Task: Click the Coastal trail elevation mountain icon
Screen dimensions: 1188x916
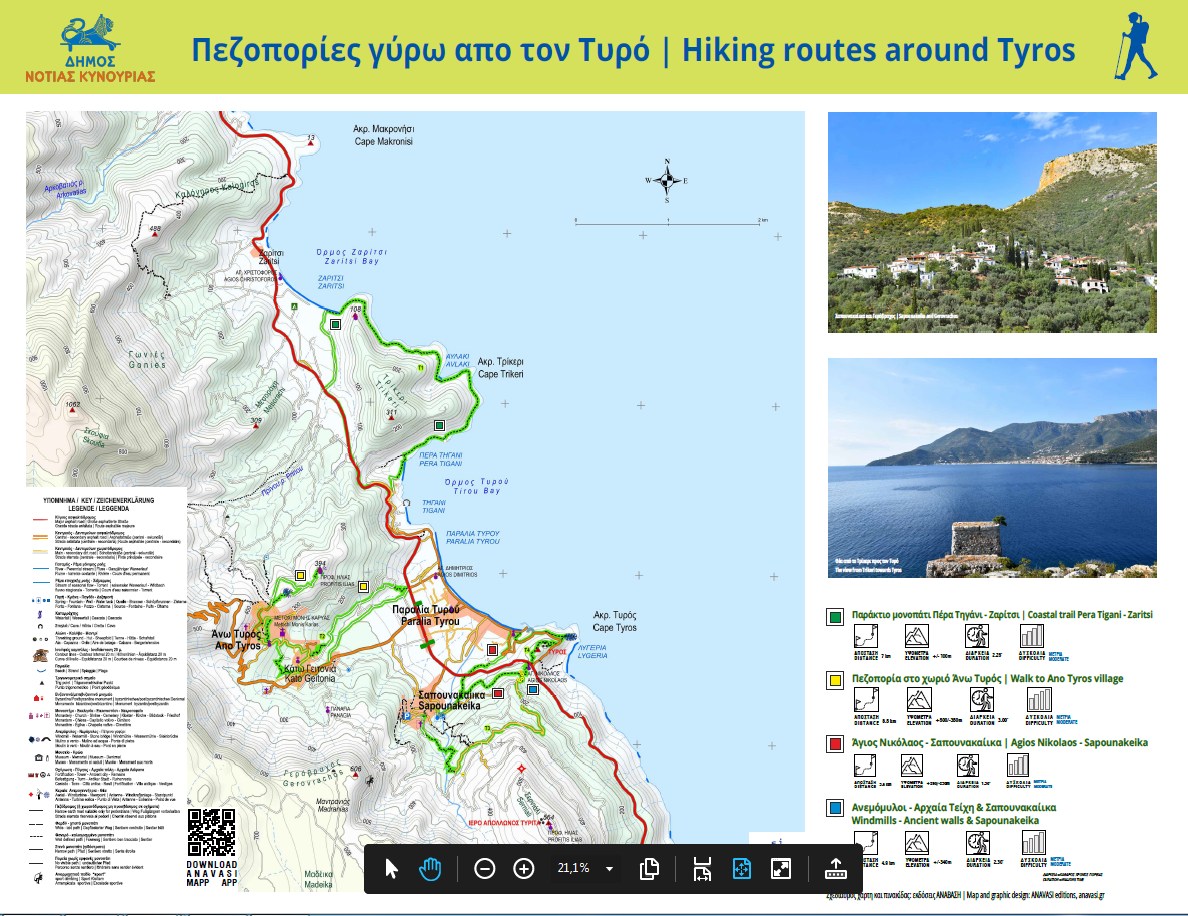Action: click(x=917, y=636)
